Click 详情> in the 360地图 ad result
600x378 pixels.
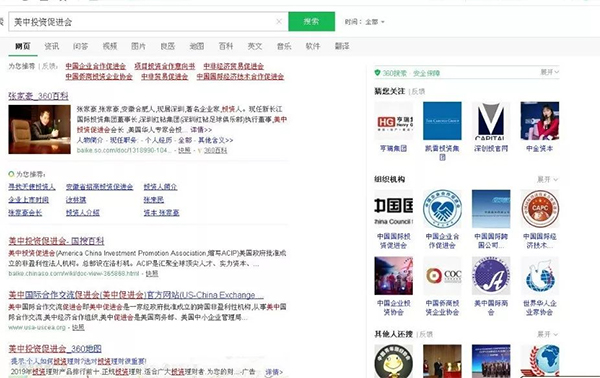[x=274, y=372]
